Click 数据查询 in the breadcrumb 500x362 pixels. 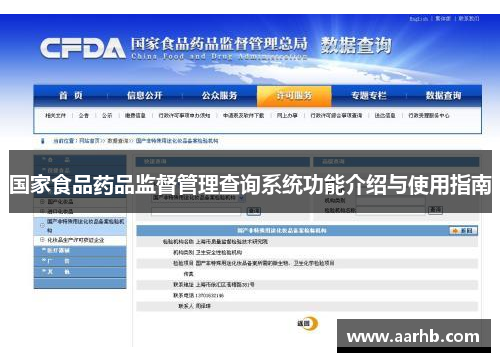pos(118,141)
